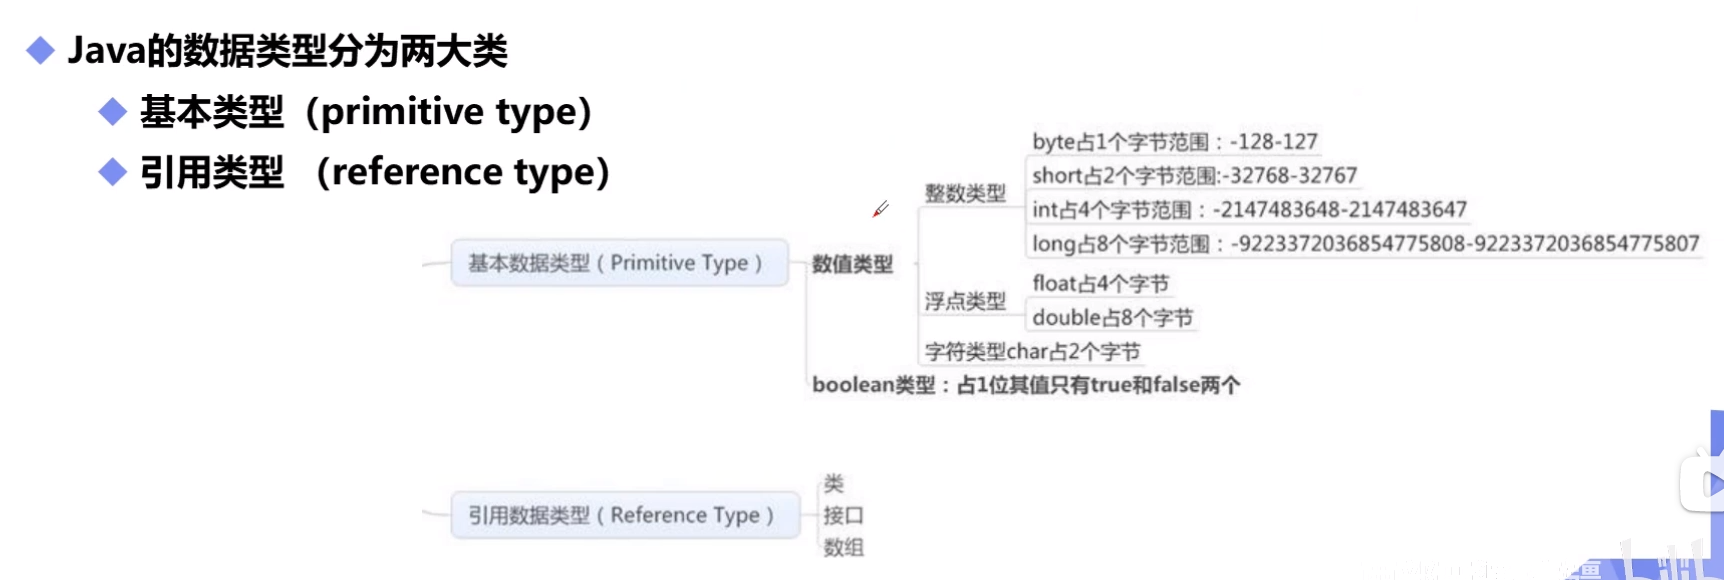Screen dimensions: 1724x580
Task: Select the 引用数据类型 (Reference Type) node
Action: [x=626, y=515]
